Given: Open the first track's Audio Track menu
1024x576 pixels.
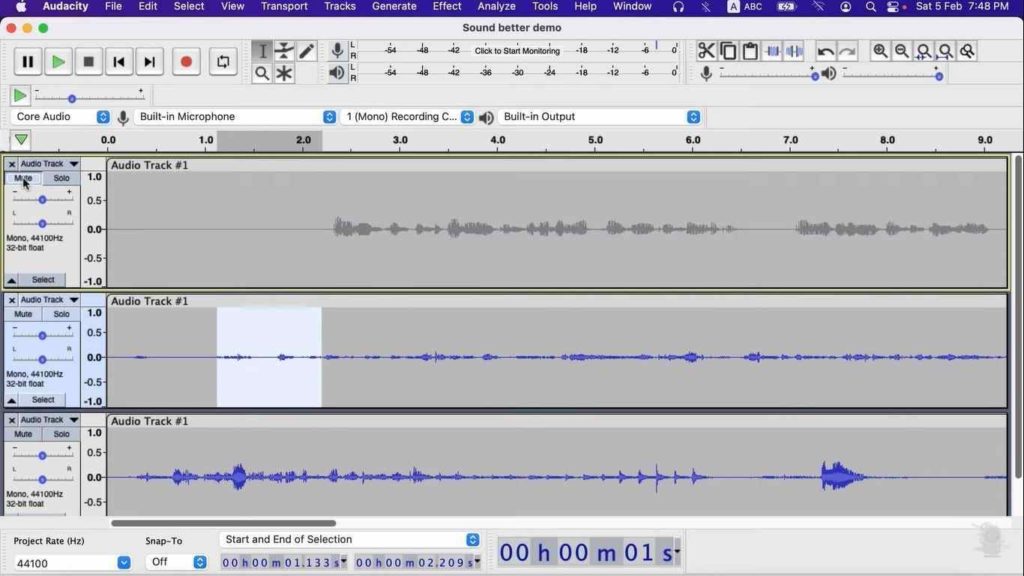Looking at the screenshot, I should click(x=49, y=164).
